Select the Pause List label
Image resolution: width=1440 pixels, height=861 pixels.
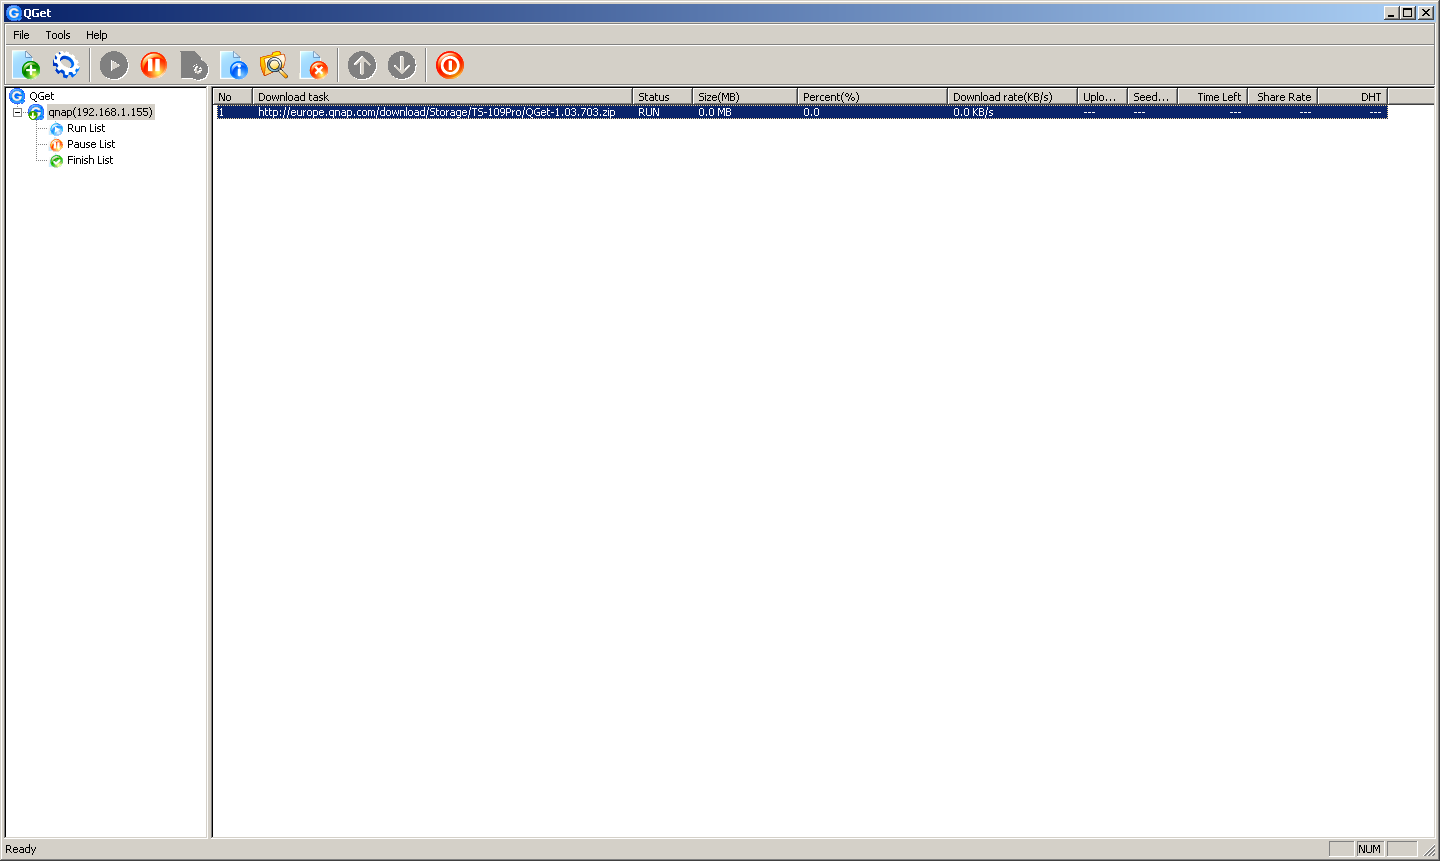click(x=91, y=144)
